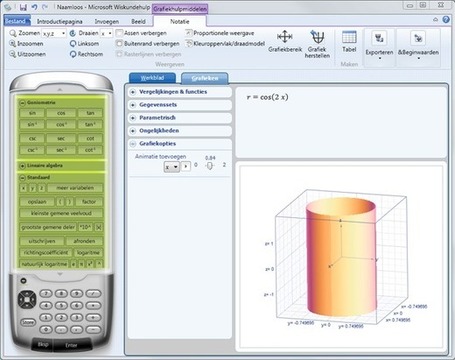This screenshot has height=360, width=455.
Task: Switch to the Werkblad tab
Action: point(152,78)
